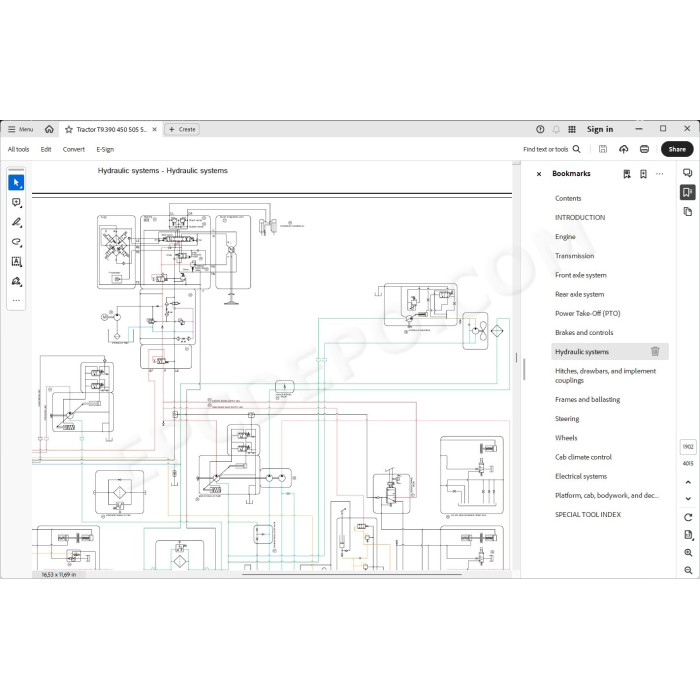Star the Tractor T9 document tab
The image size is (700, 700).
(x=69, y=129)
